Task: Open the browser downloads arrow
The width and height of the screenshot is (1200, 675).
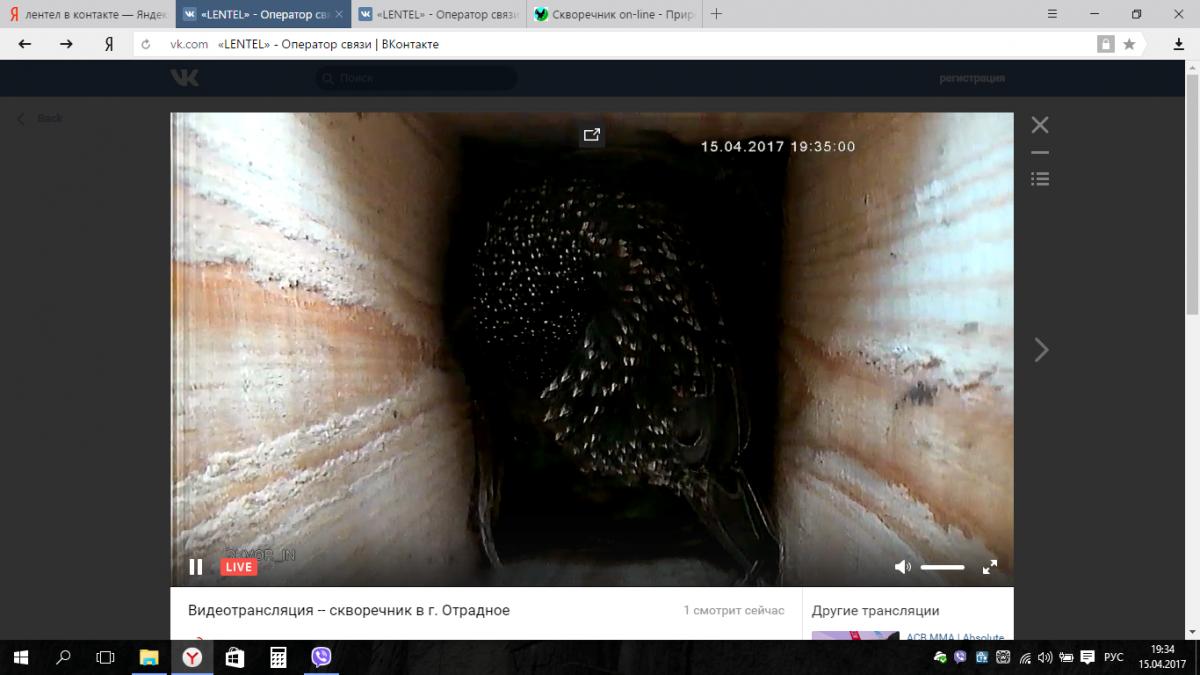Action: (x=1179, y=44)
